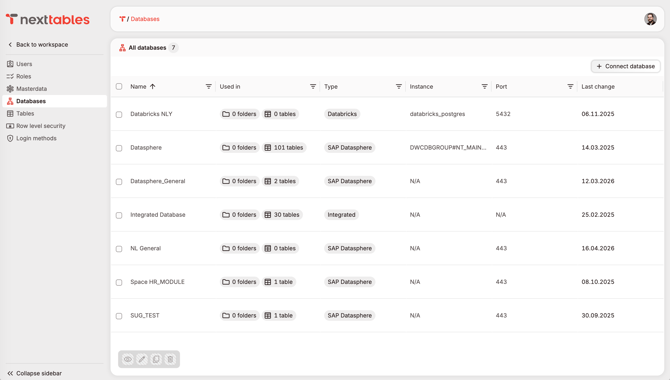Click the databases count badge 7
The width and height of the screenshot is (670, 380).
click(x=173, y=47)
